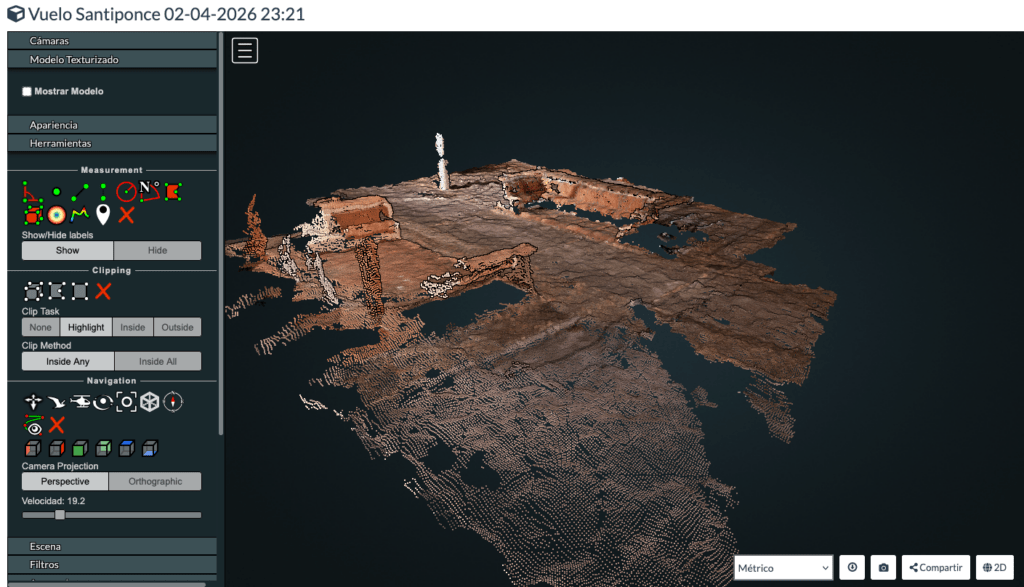Image resolution: width=1024 pixels, height=587 pixels.
Task: Expand the Apariencia section
Action: (111, 125)
